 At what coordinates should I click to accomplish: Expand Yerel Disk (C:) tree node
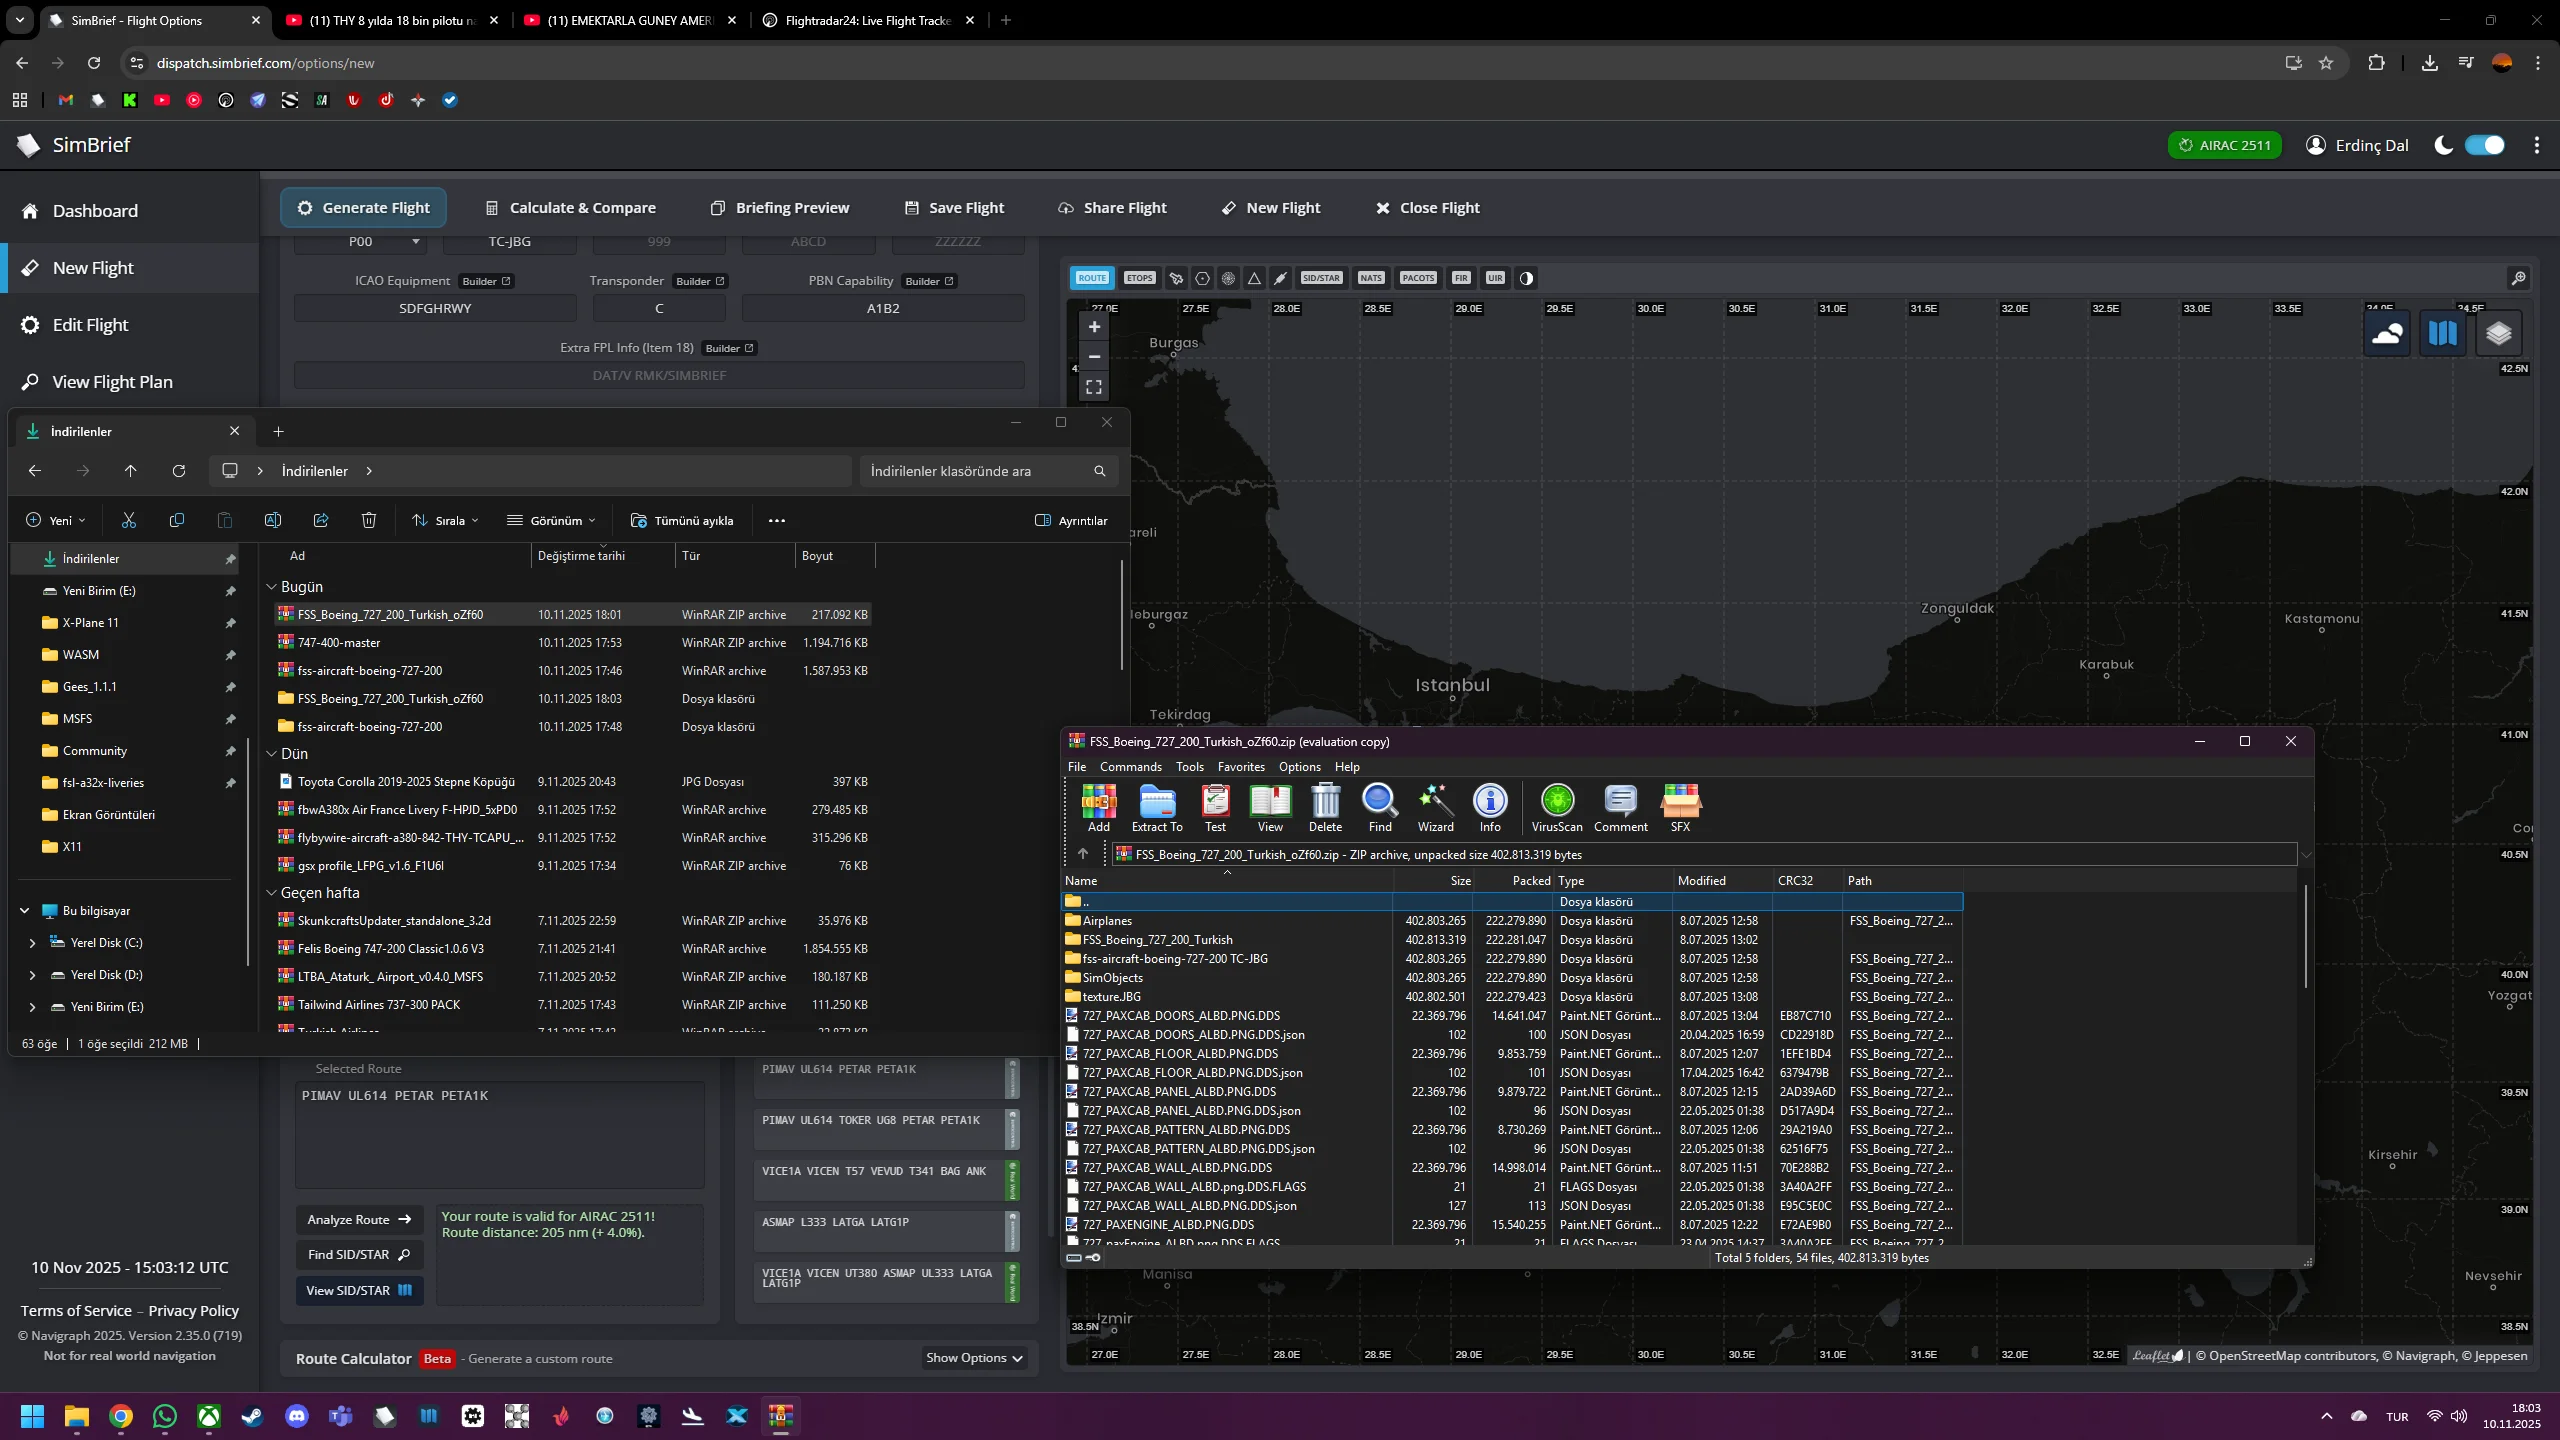32,943
